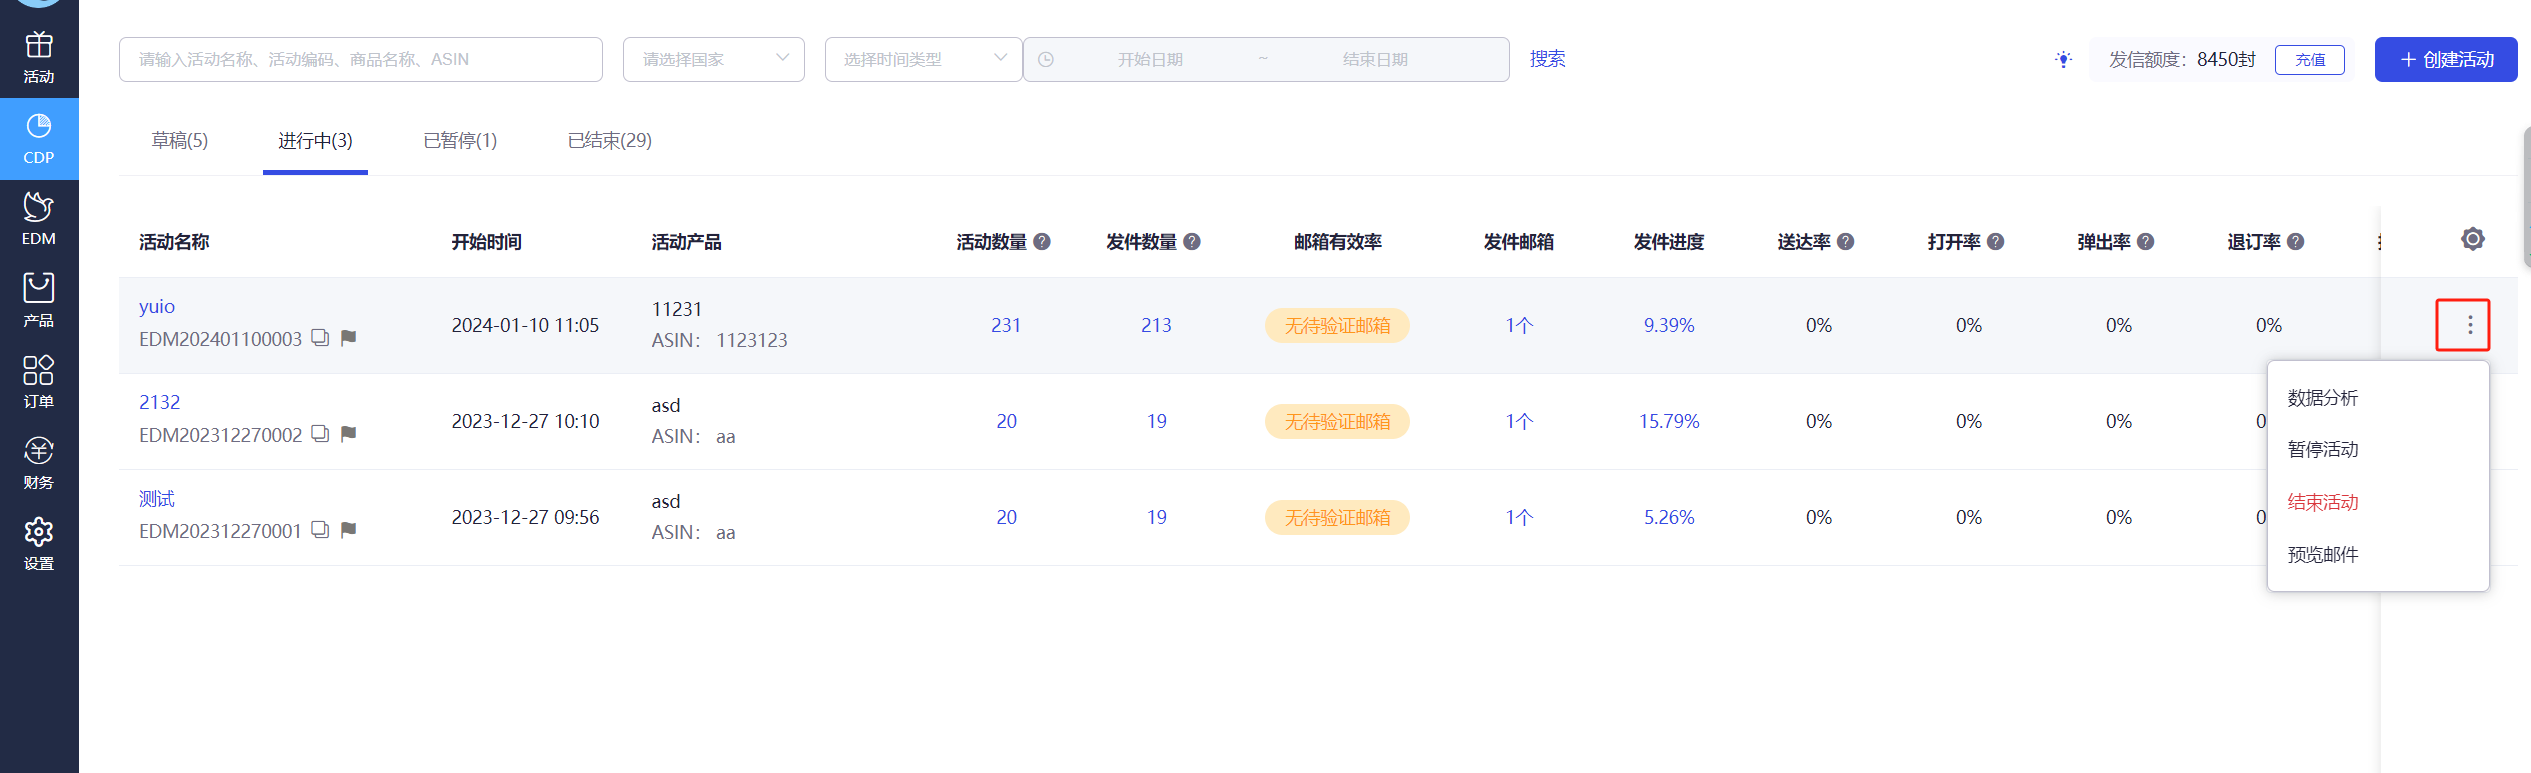Click 发件数量 value 213
Screen dimensions: 2531x773
[x=1156, y=326]
